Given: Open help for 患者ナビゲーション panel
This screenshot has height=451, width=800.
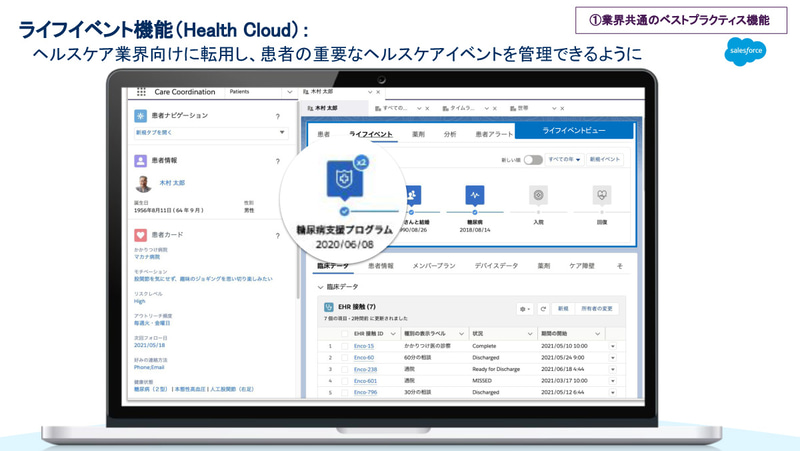Looking at the screenshot, I should 278,116.
